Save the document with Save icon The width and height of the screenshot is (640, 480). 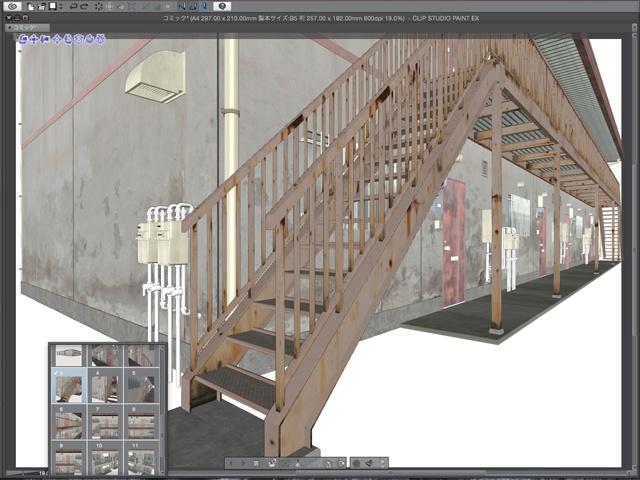click(x=53, y=7)
